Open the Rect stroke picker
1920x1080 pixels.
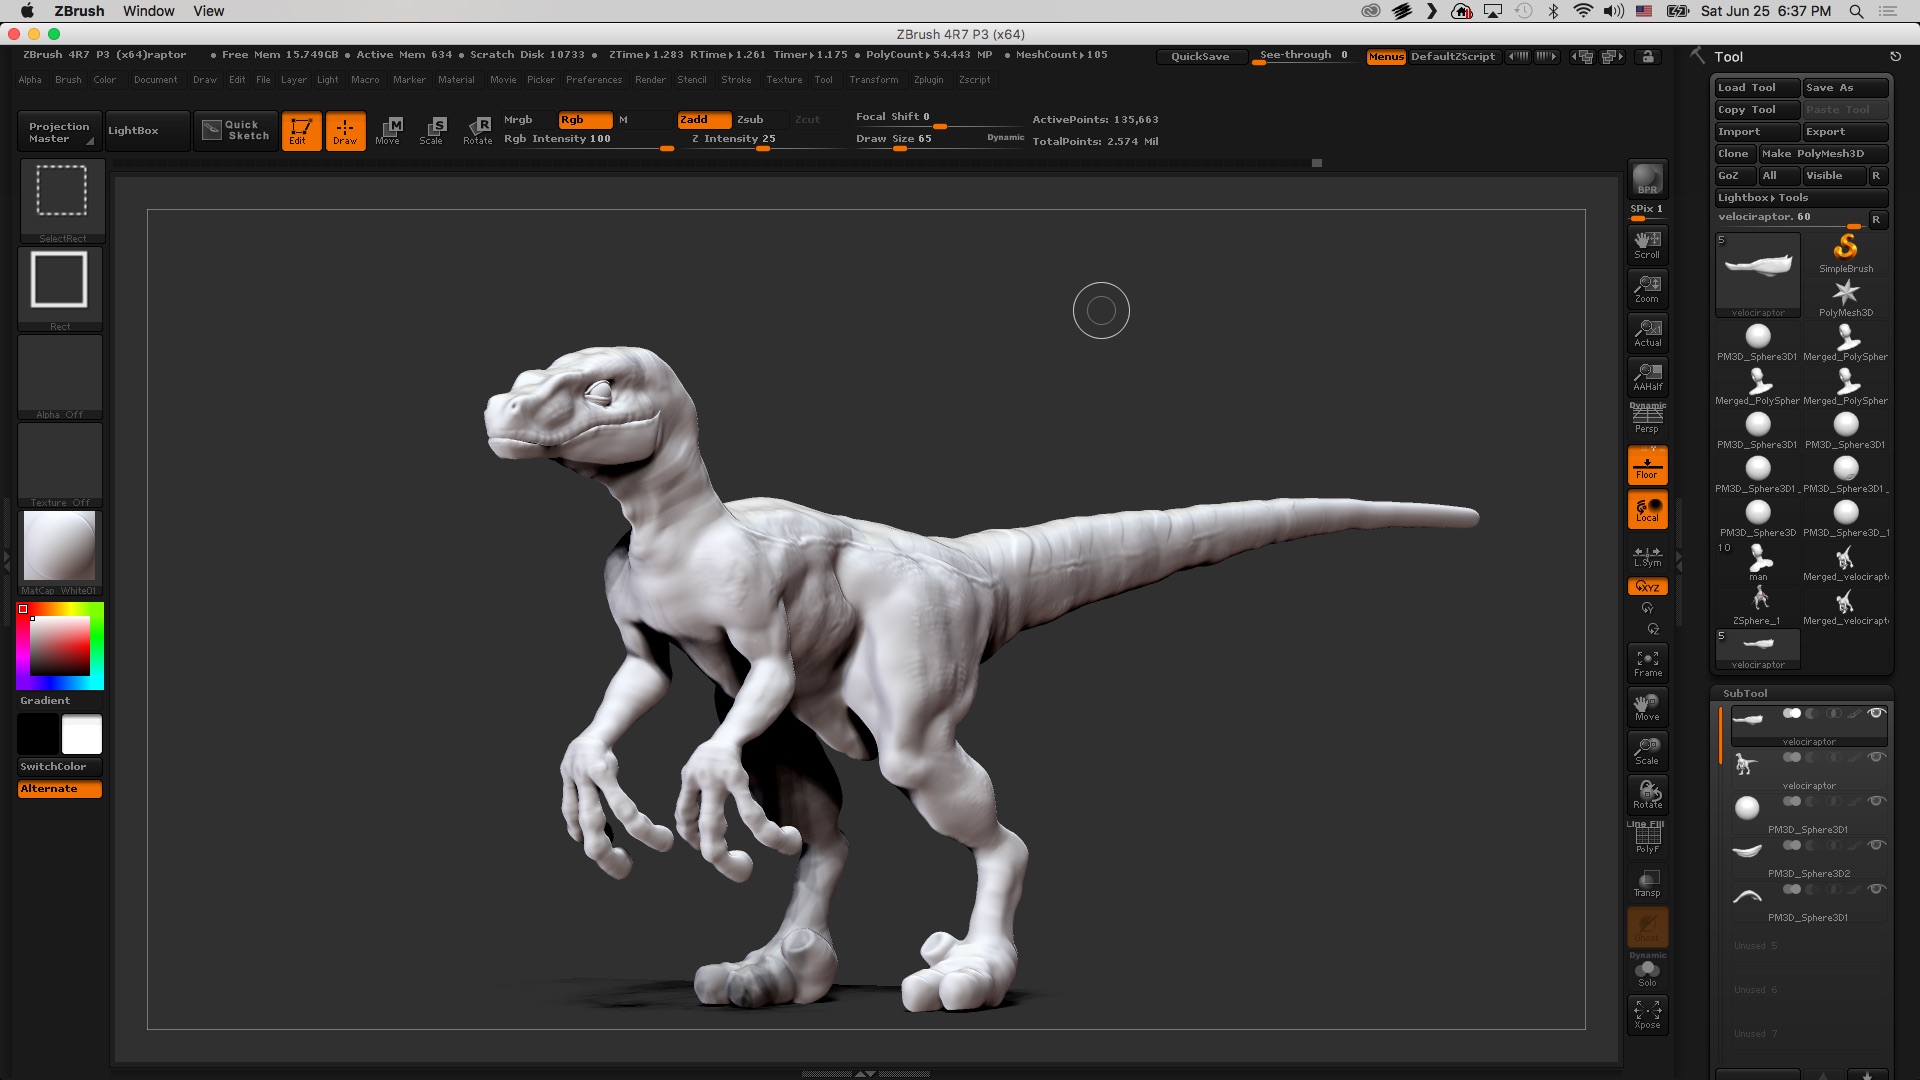pos(60,288)
